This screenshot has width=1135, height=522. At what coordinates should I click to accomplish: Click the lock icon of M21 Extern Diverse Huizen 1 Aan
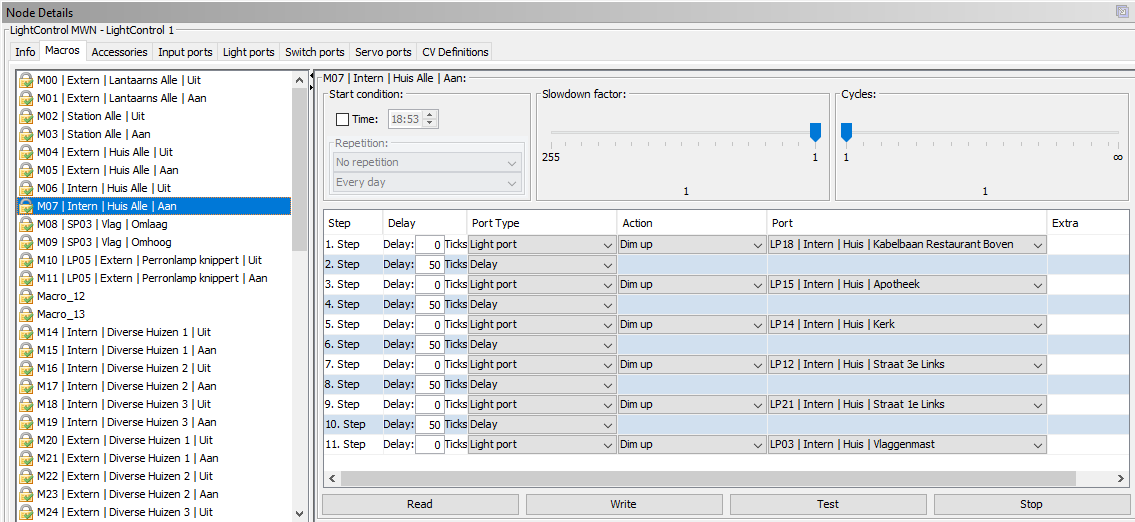pos(27,458)
